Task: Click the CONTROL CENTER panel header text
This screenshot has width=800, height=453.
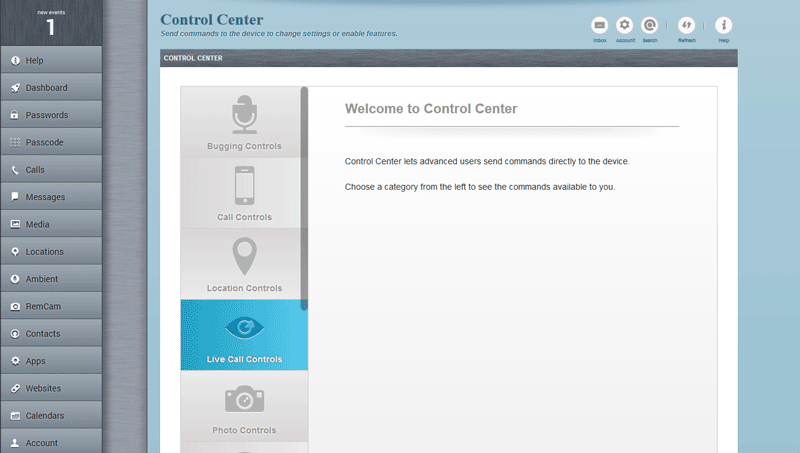Action: 193,58
